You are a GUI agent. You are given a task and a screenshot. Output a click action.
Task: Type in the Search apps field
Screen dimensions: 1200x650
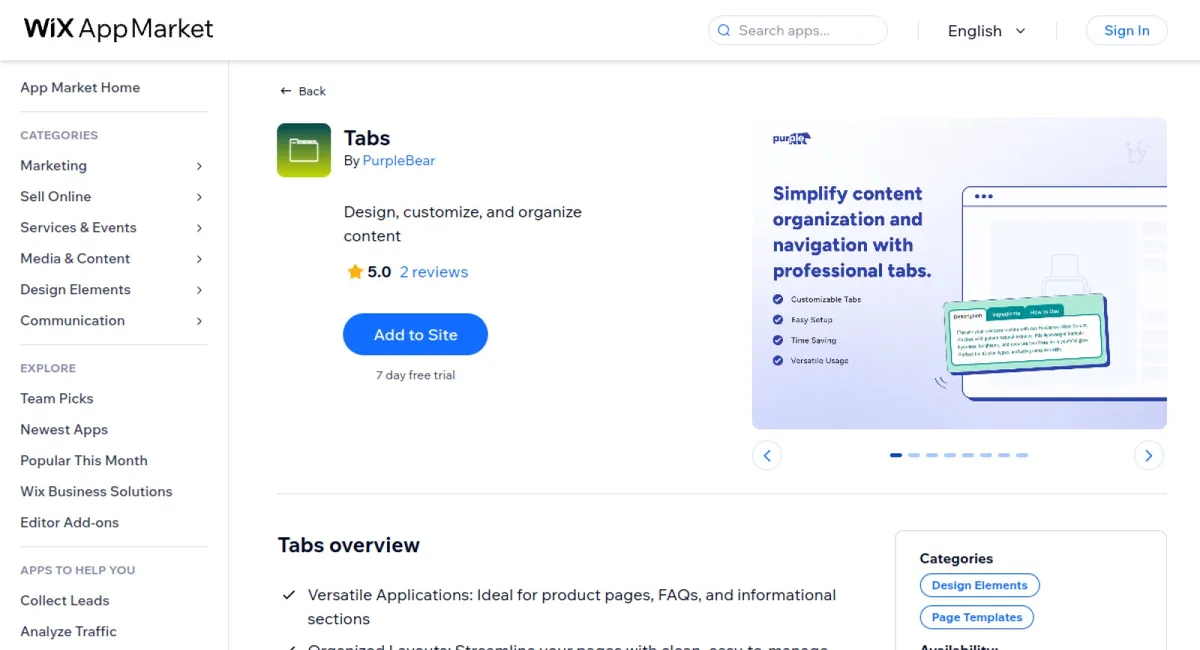click(798, 31)
